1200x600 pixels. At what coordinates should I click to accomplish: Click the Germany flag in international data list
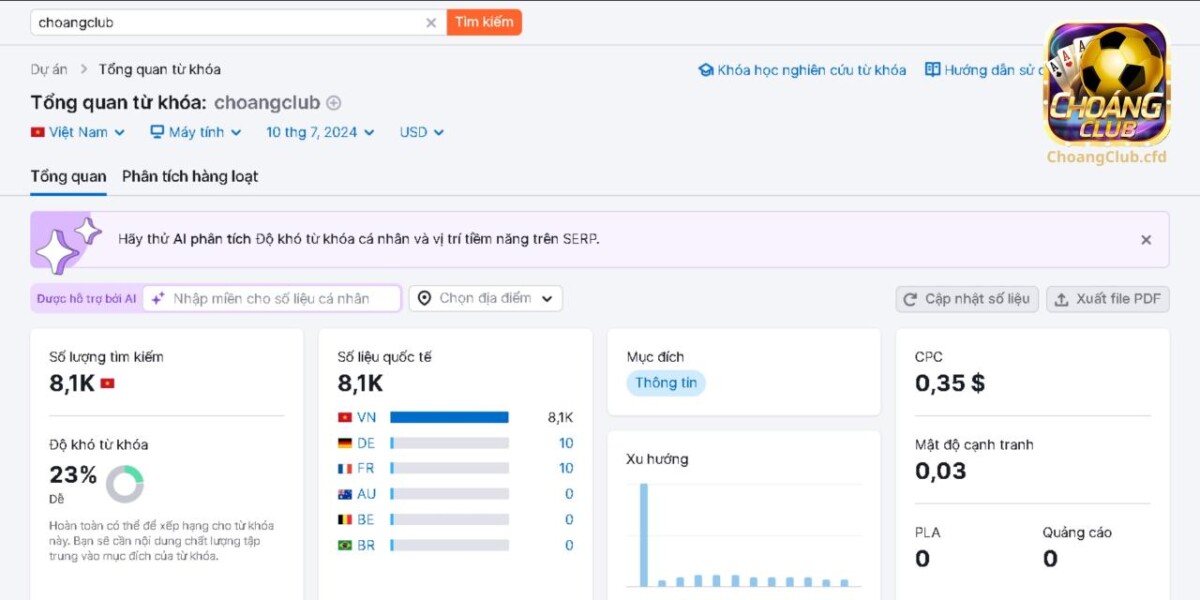click(344, 442)
